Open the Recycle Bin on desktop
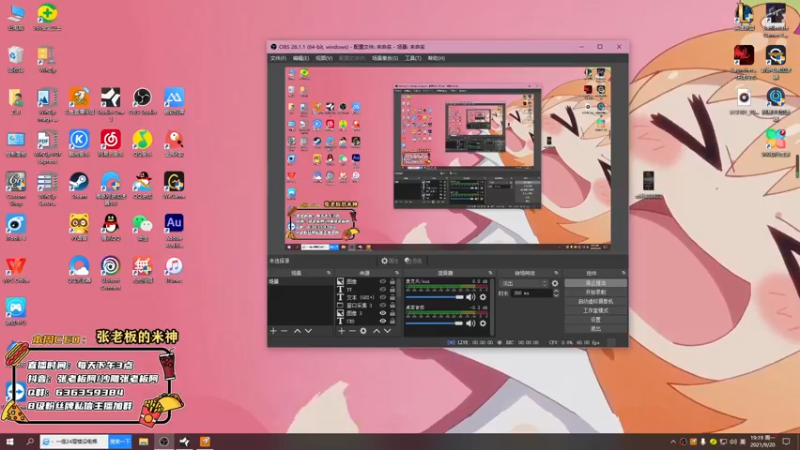Image resolution: width=800 pixels, height=450 pixels. tap(16, 59)
